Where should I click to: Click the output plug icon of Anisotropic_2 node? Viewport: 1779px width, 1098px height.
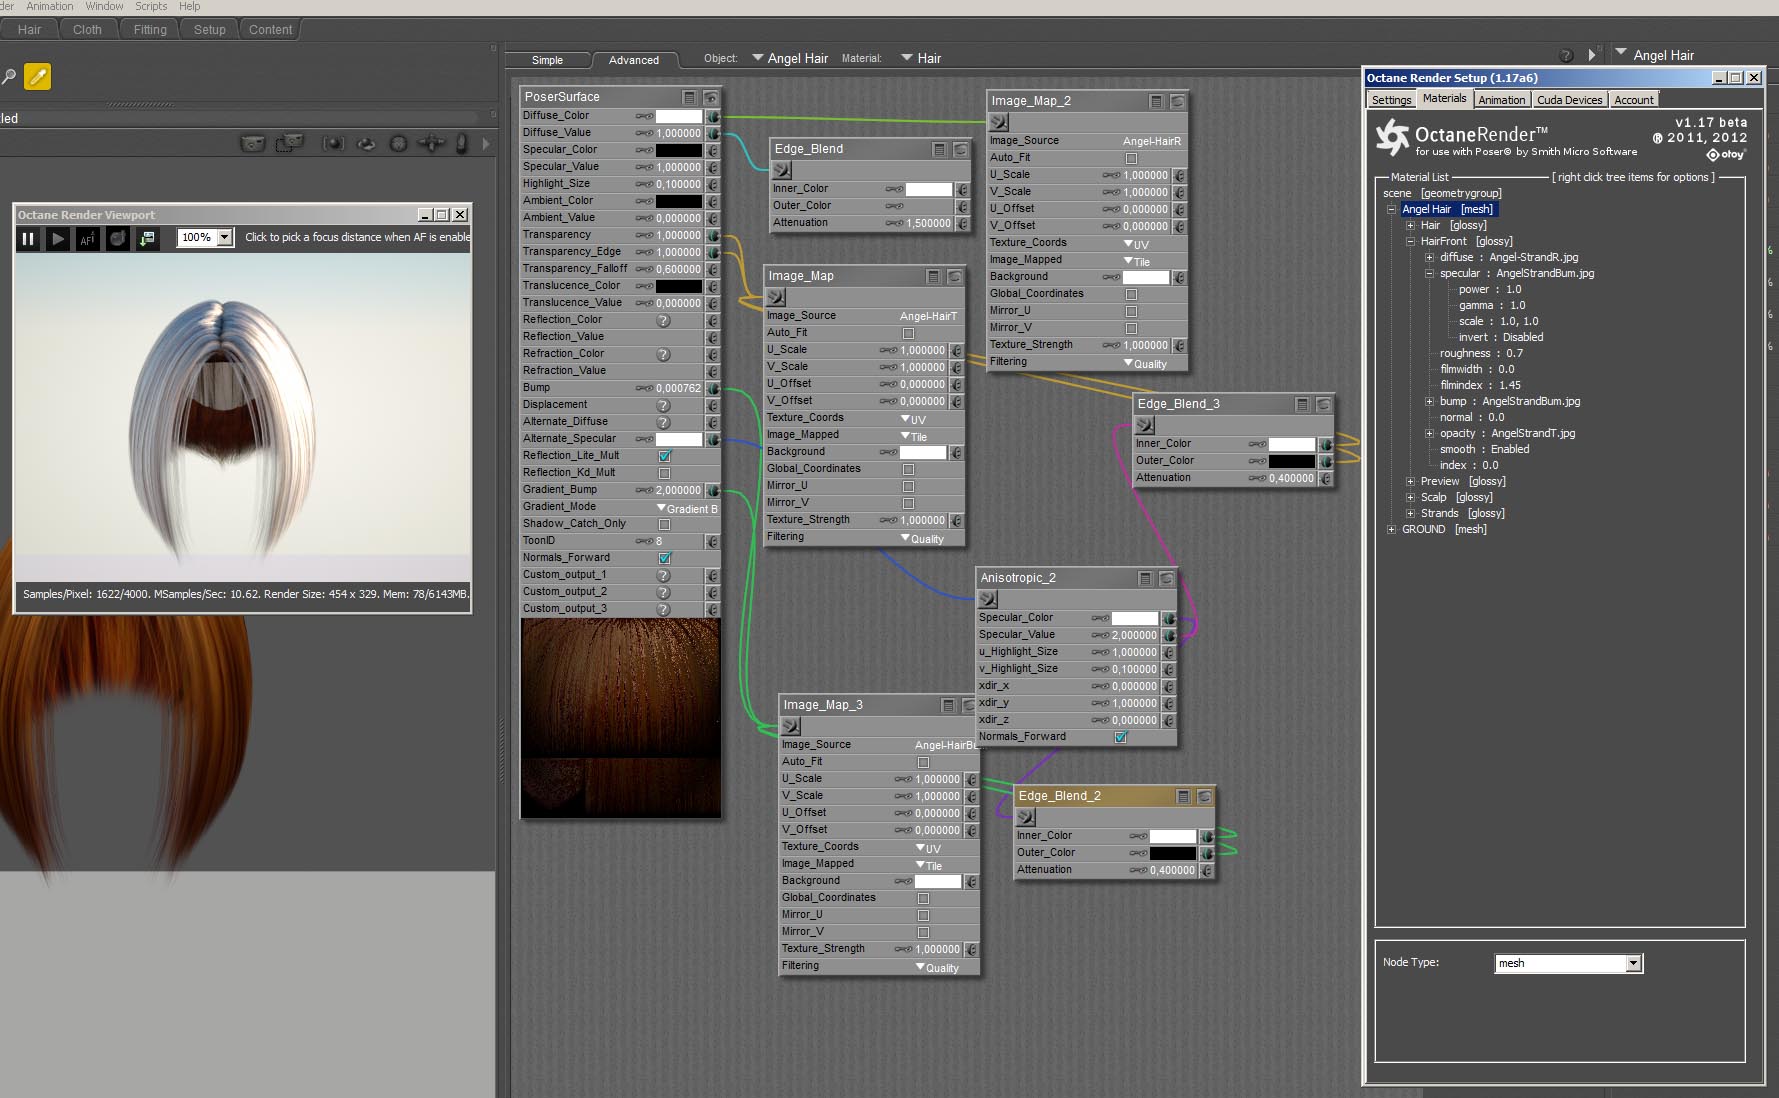(x=988, y=599)
